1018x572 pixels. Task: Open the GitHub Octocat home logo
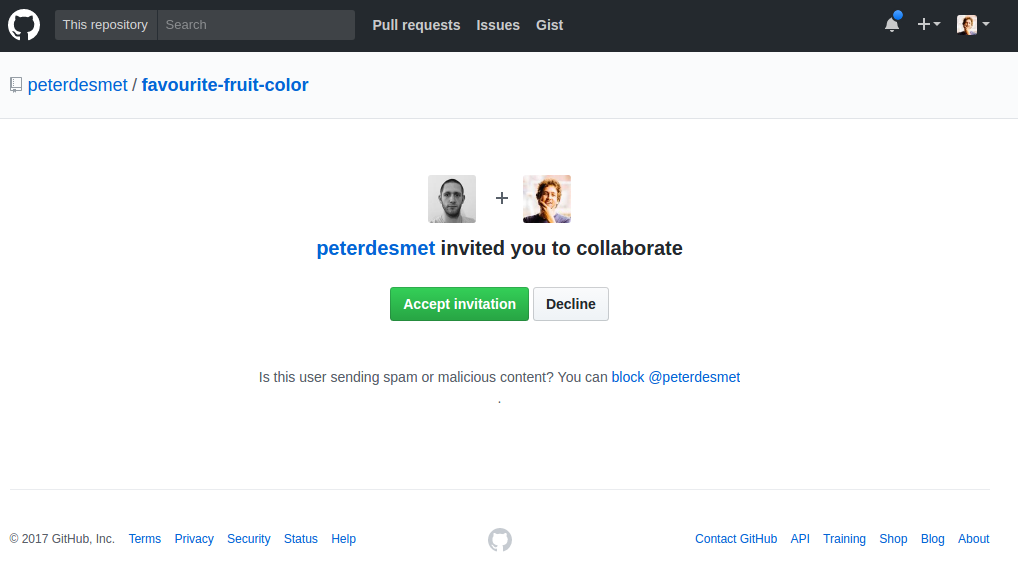24,25
